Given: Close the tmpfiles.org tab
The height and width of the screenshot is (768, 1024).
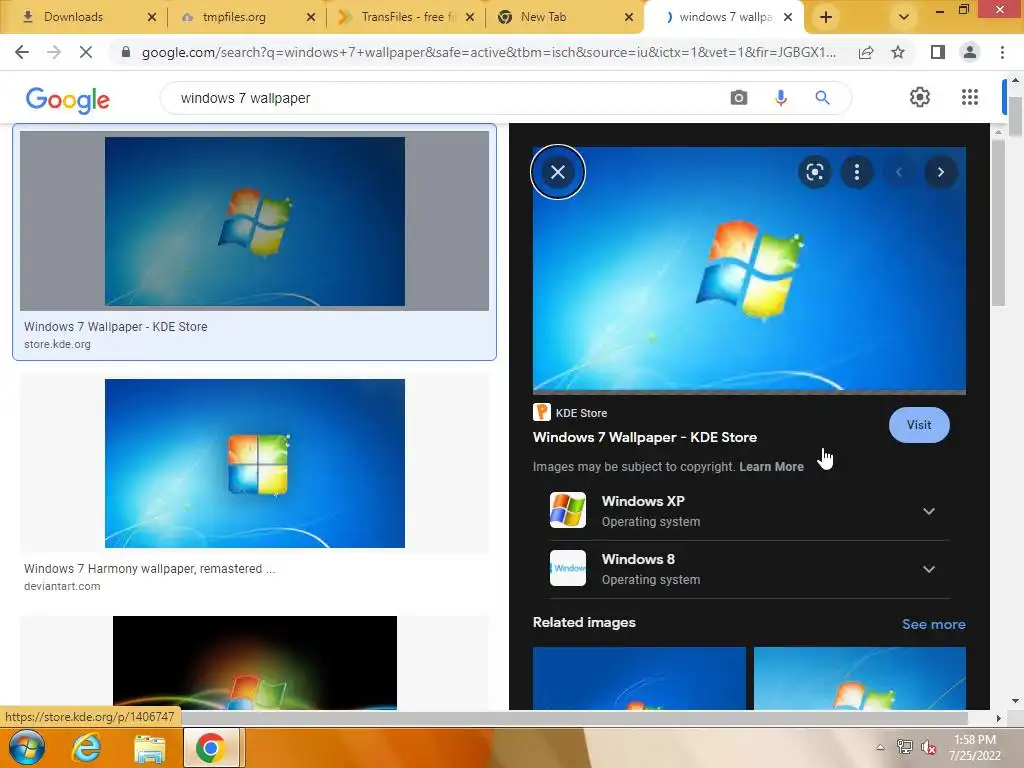Looking at the screenshot, I should point(311,17).
